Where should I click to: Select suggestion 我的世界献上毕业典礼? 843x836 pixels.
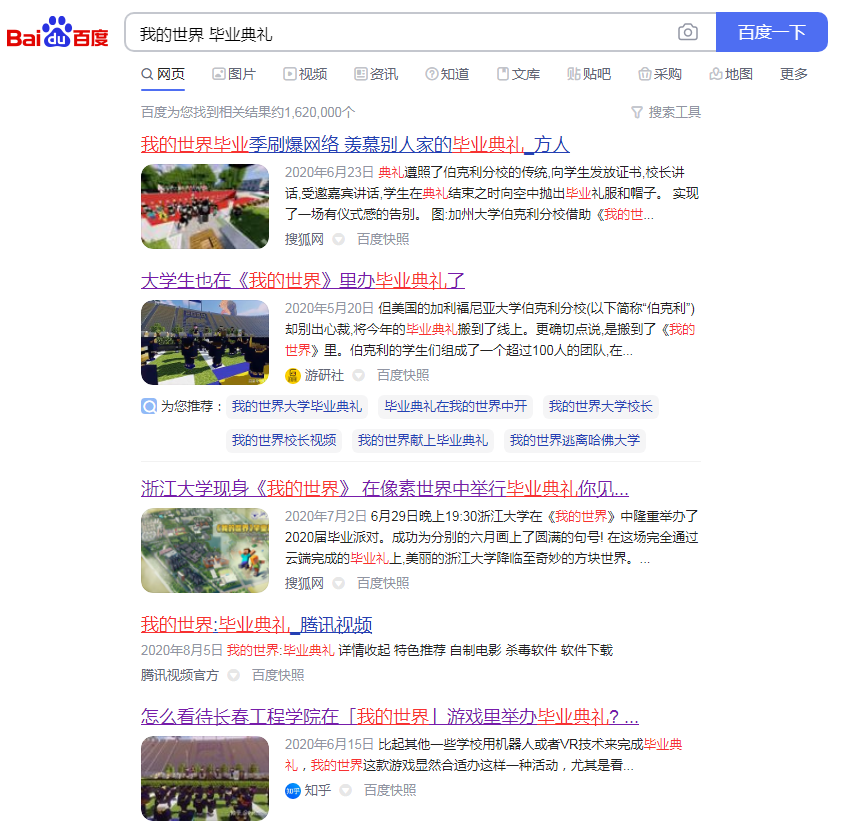(x=423, y=440)
